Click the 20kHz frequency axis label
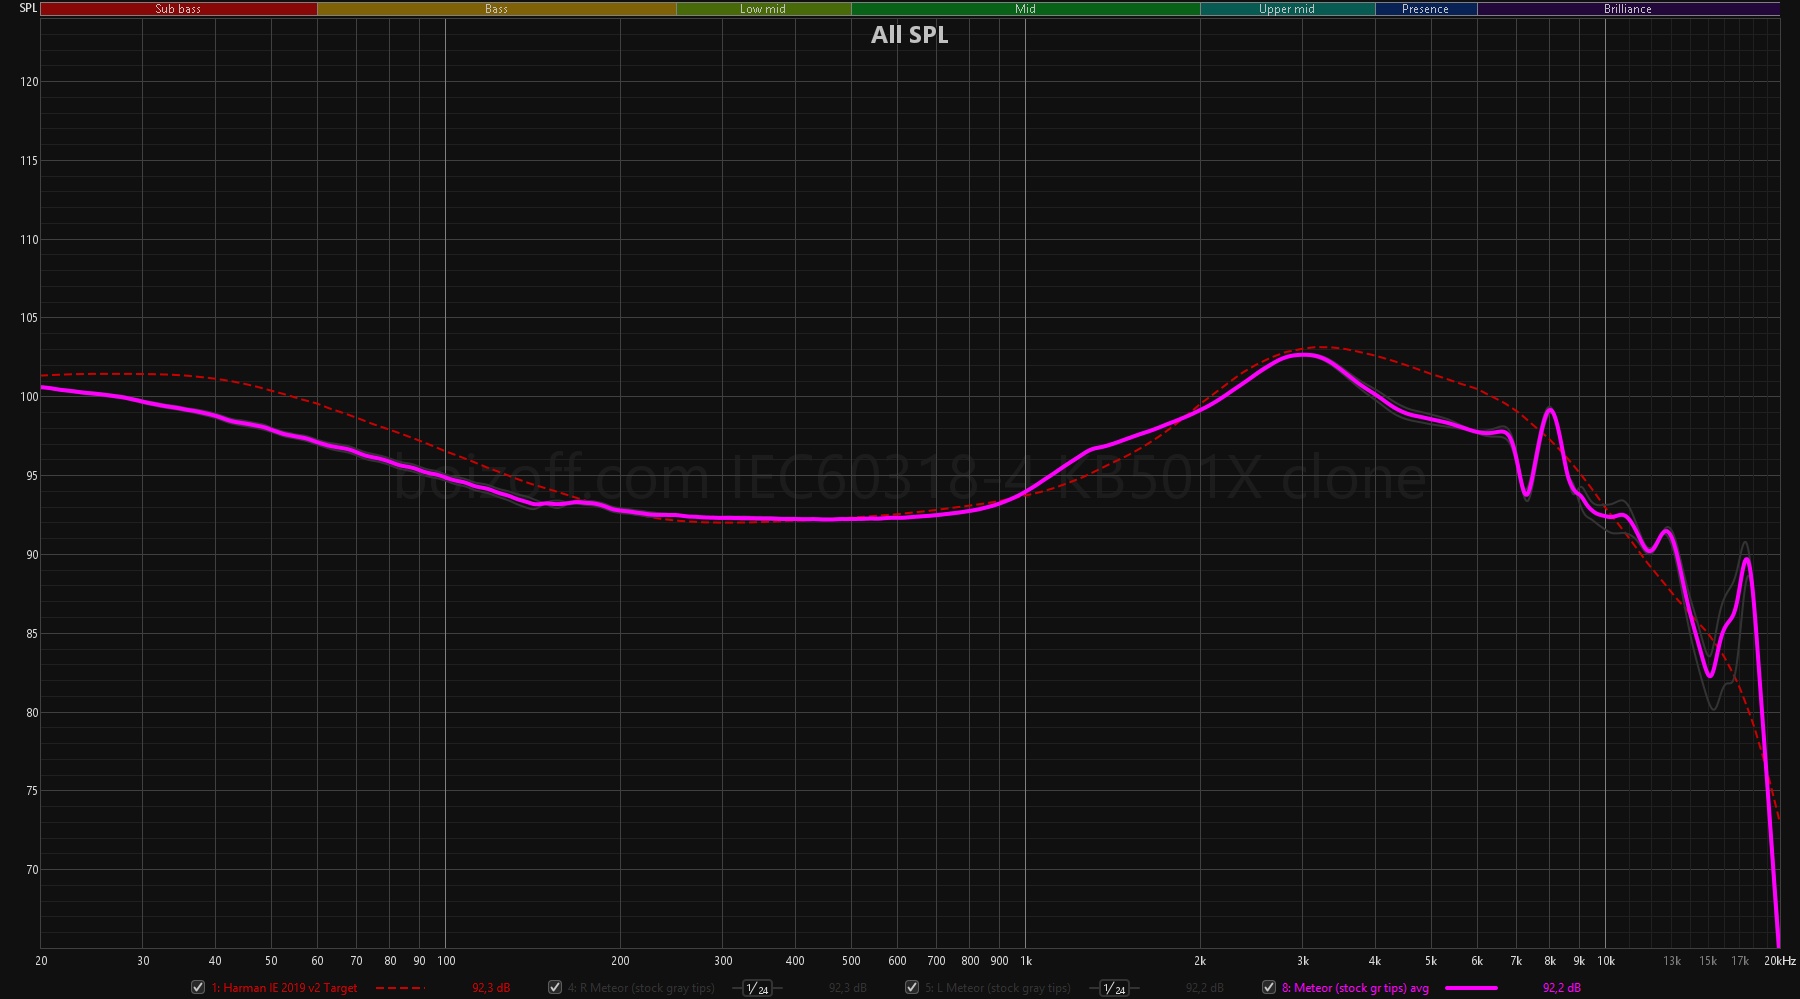The height and width of the screenshot is (999, 1800). [1780, 961]
